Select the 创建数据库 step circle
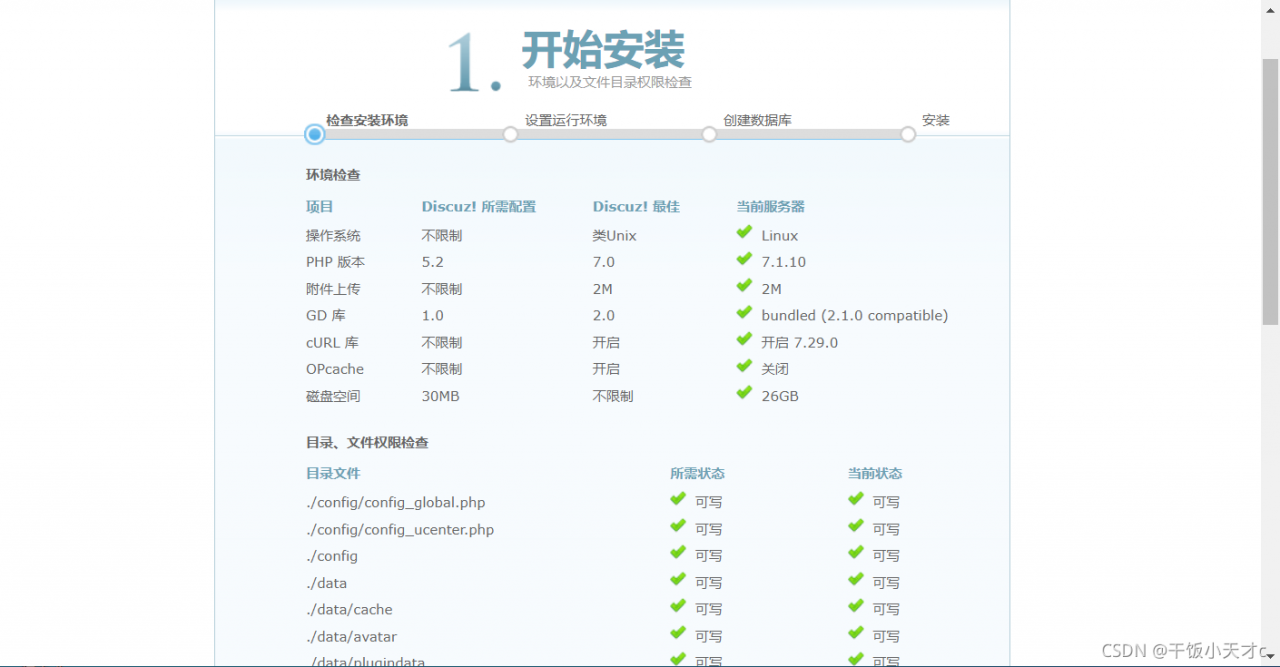This screenshot has width=1280, height=667. click(x=709, y=134)
